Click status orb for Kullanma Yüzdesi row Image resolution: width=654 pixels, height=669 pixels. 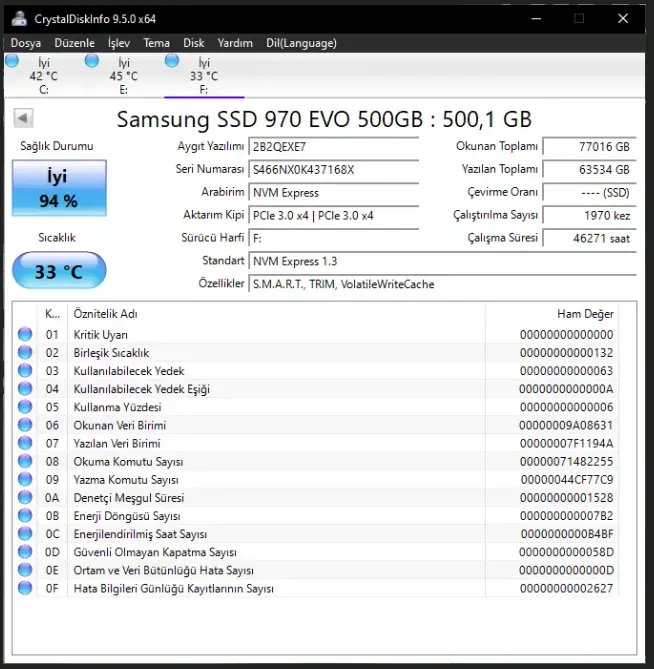[25, 407]
